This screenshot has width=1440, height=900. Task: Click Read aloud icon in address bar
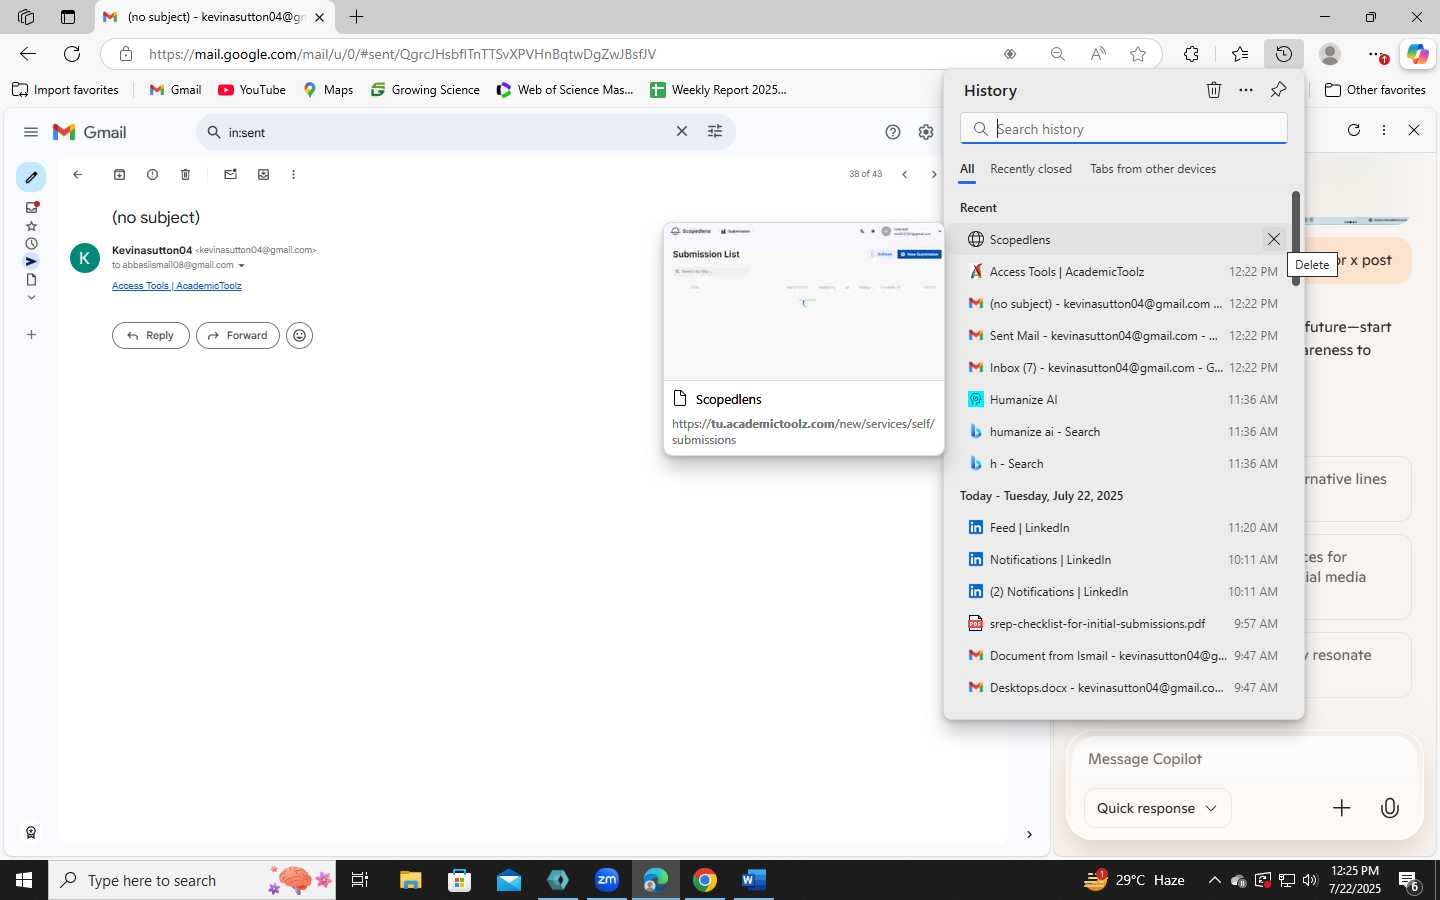[x=1098, y=54]
